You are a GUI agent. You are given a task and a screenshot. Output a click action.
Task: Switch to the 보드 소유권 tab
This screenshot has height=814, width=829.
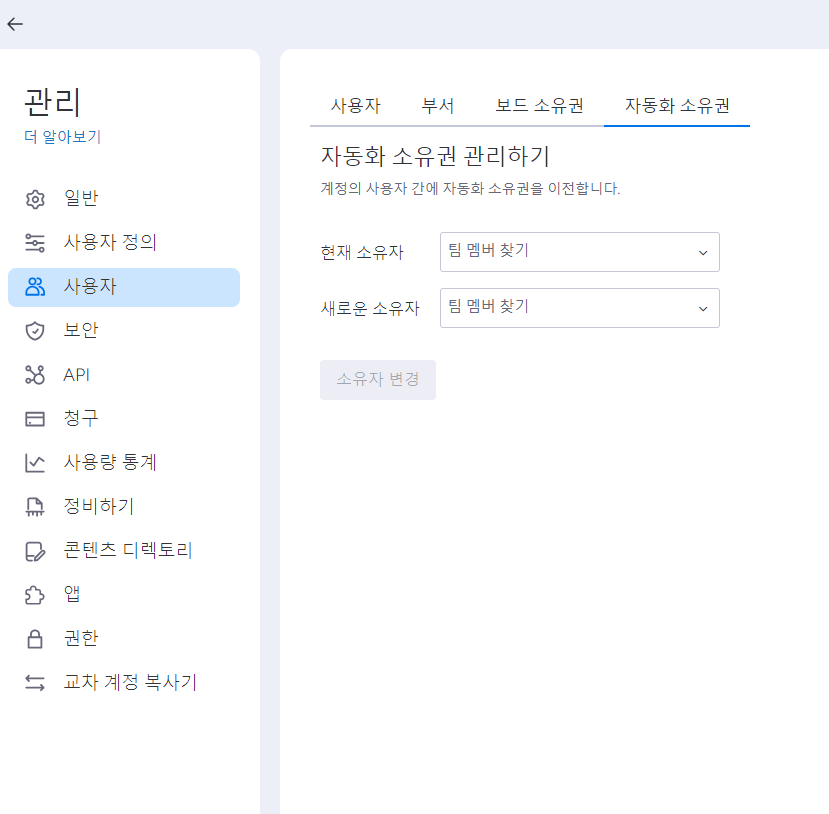[539, 106]
